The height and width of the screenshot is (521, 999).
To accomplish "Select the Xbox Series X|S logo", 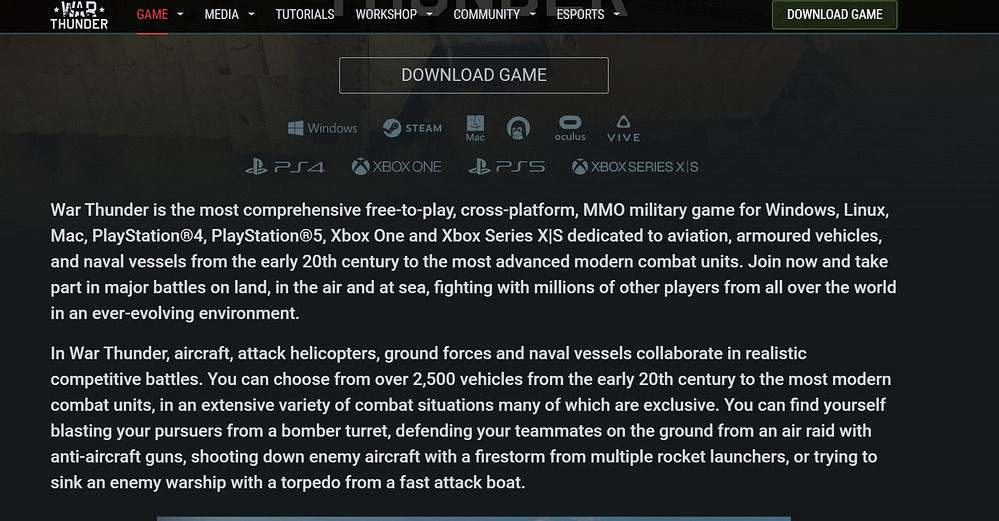I will click(x=635, y=167).
